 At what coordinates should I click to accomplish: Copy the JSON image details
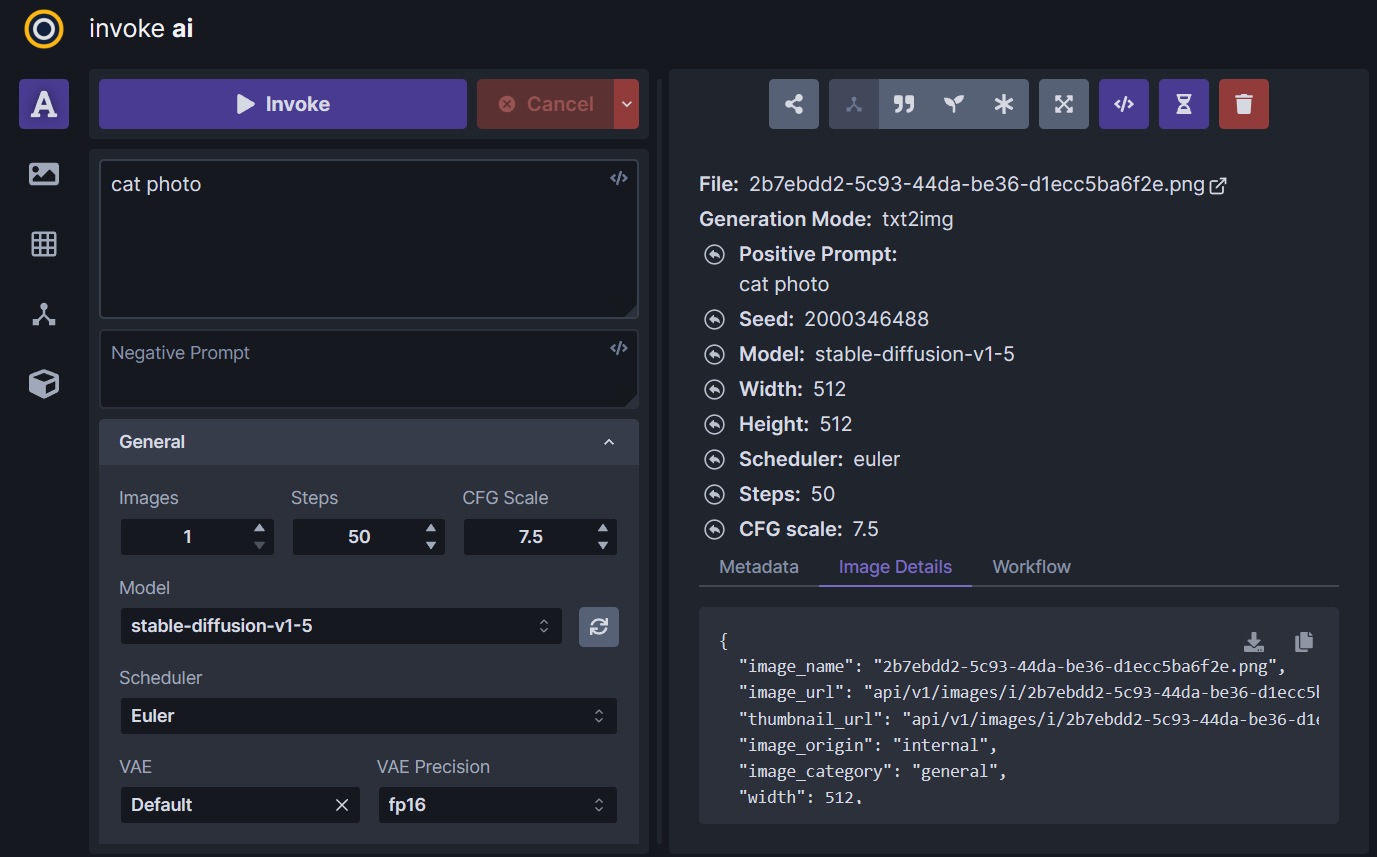coord(1304,642)
